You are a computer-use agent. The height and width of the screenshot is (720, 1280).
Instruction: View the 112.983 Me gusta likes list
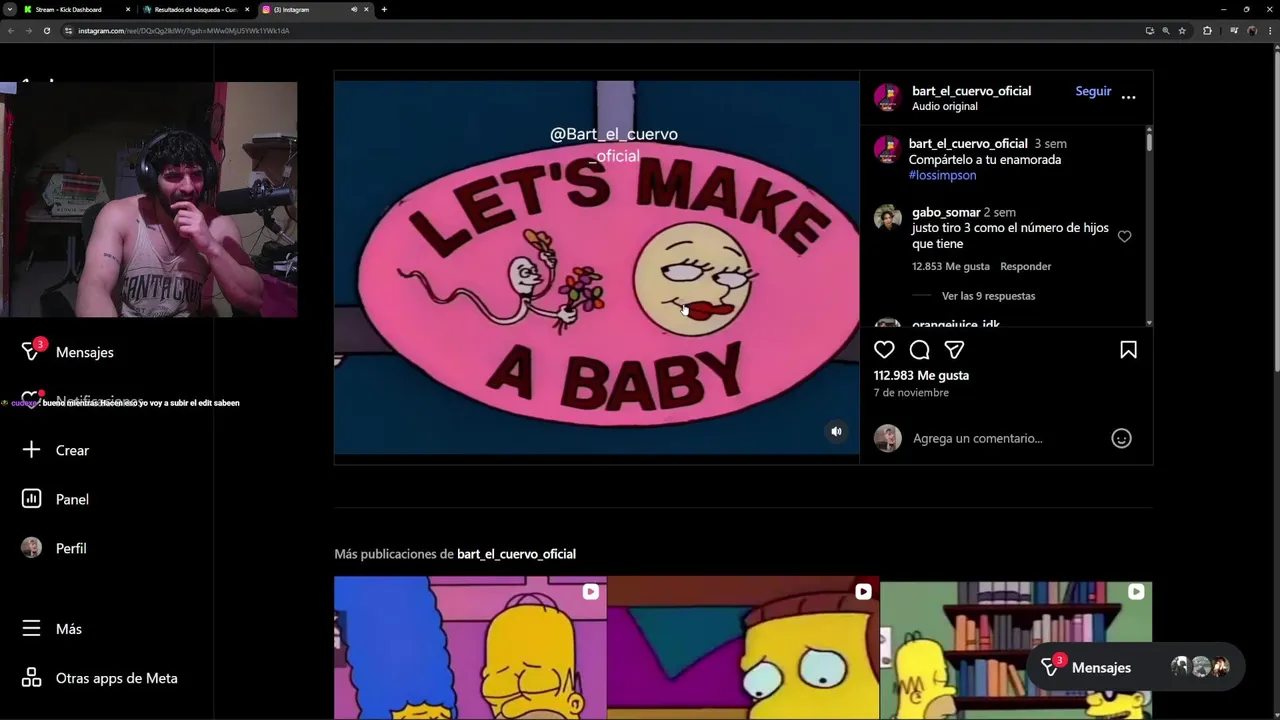coord(921,375)
